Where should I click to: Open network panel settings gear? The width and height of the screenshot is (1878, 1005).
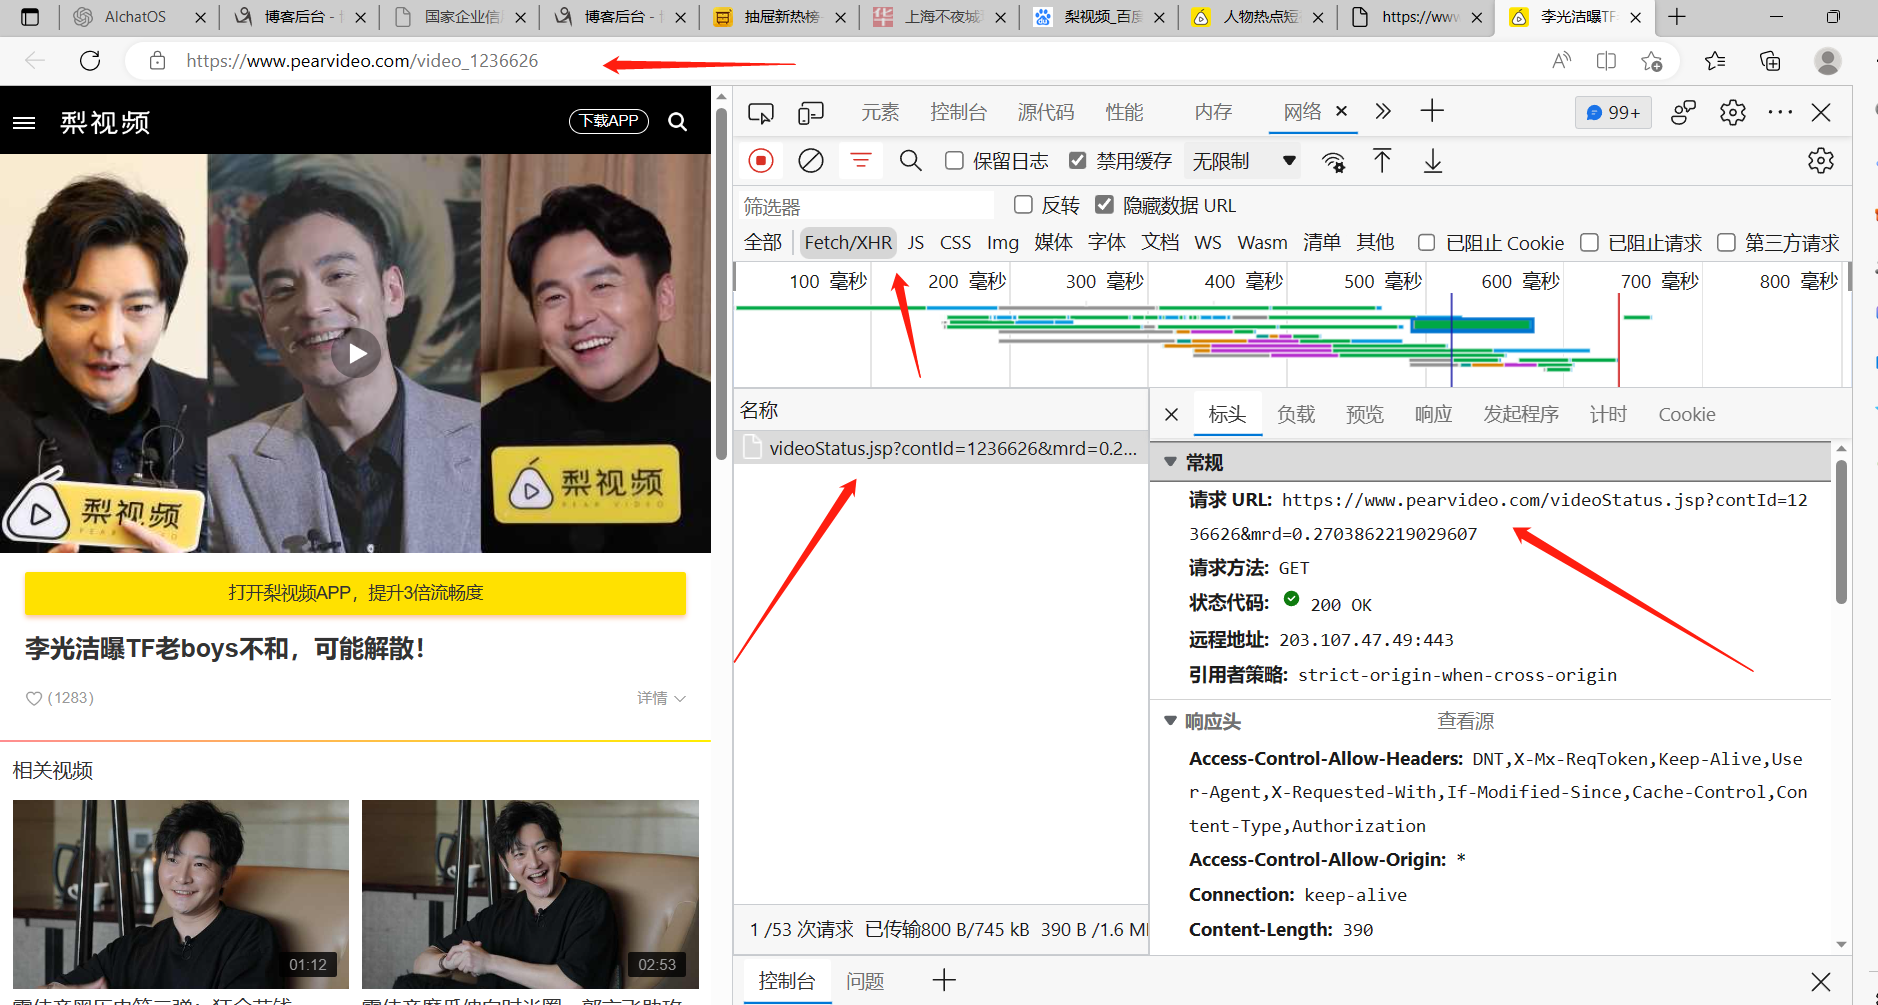pos(1821,160)
